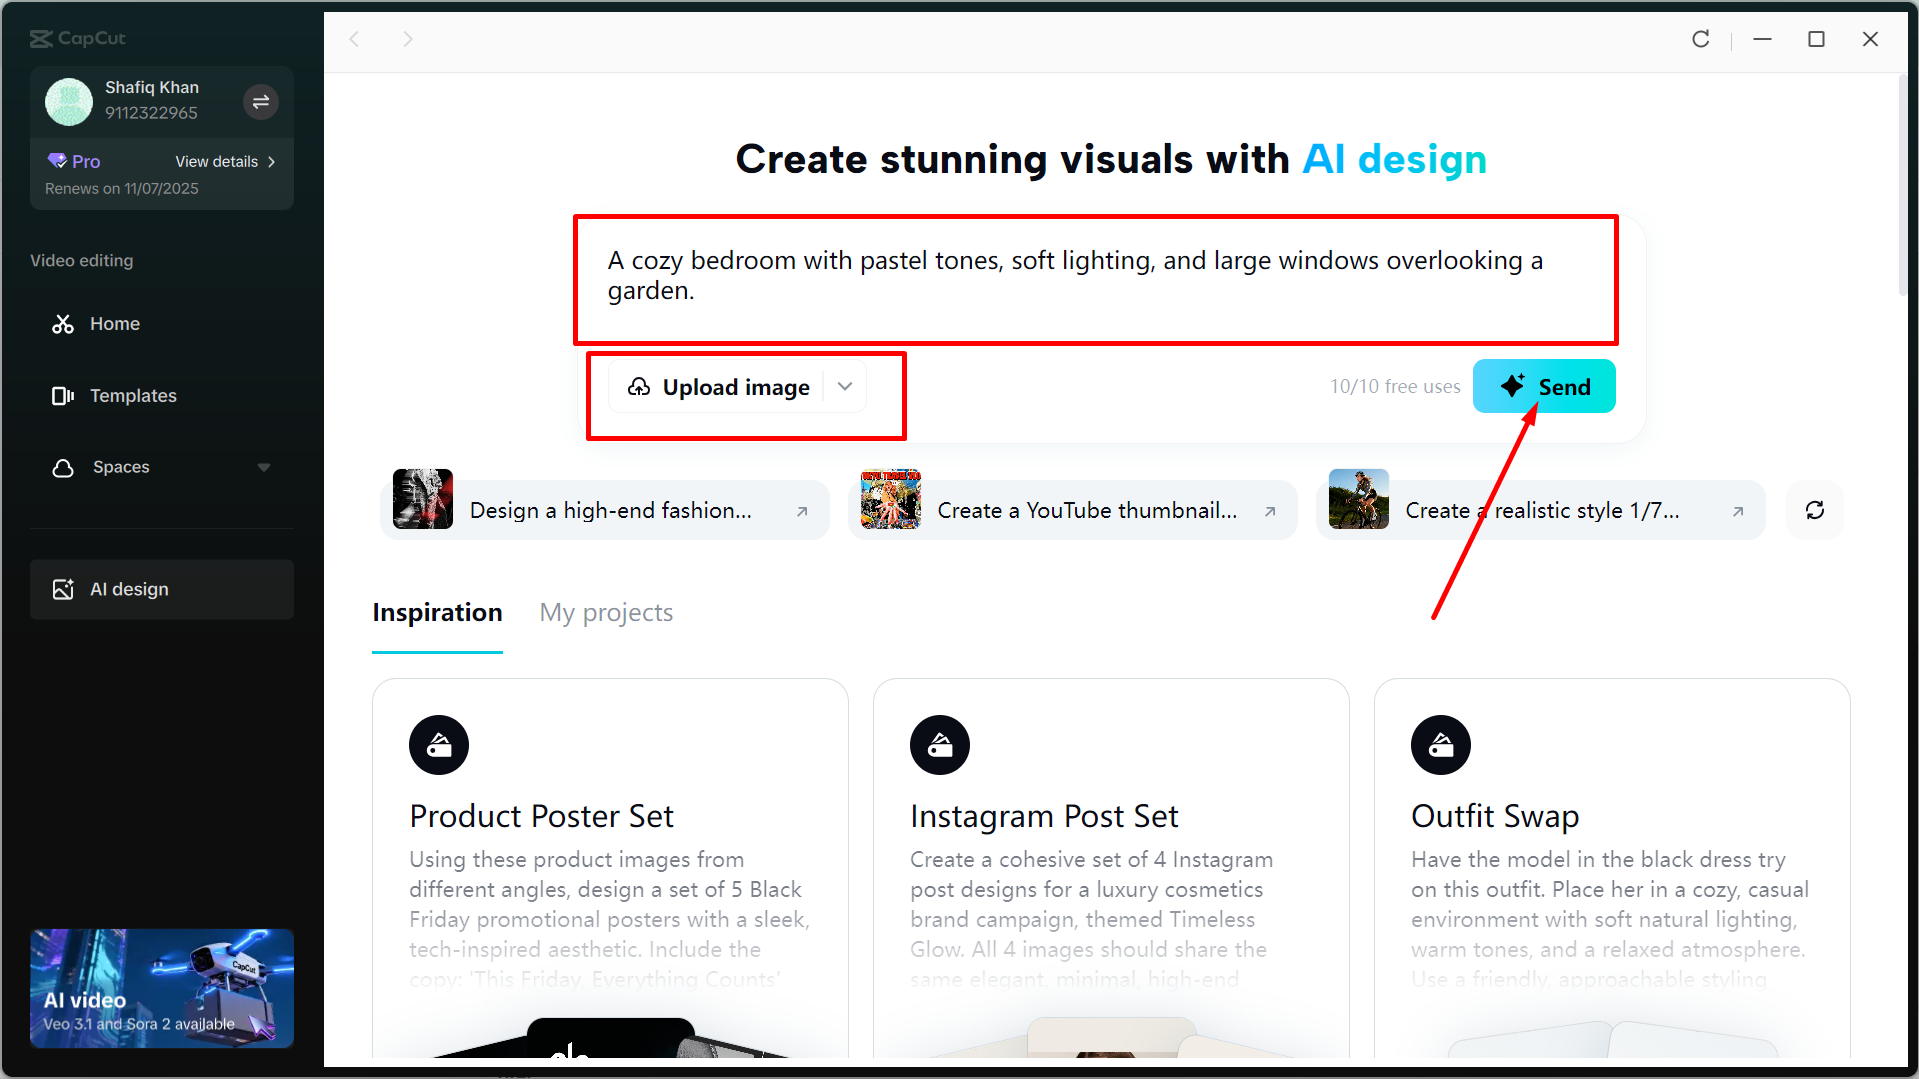Open the Outfit Swap card

1612,868
